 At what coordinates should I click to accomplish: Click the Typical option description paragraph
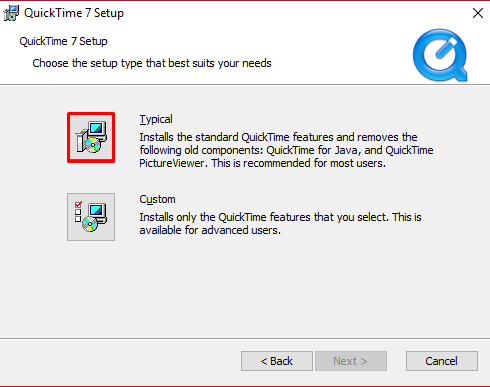pos(286,150)
